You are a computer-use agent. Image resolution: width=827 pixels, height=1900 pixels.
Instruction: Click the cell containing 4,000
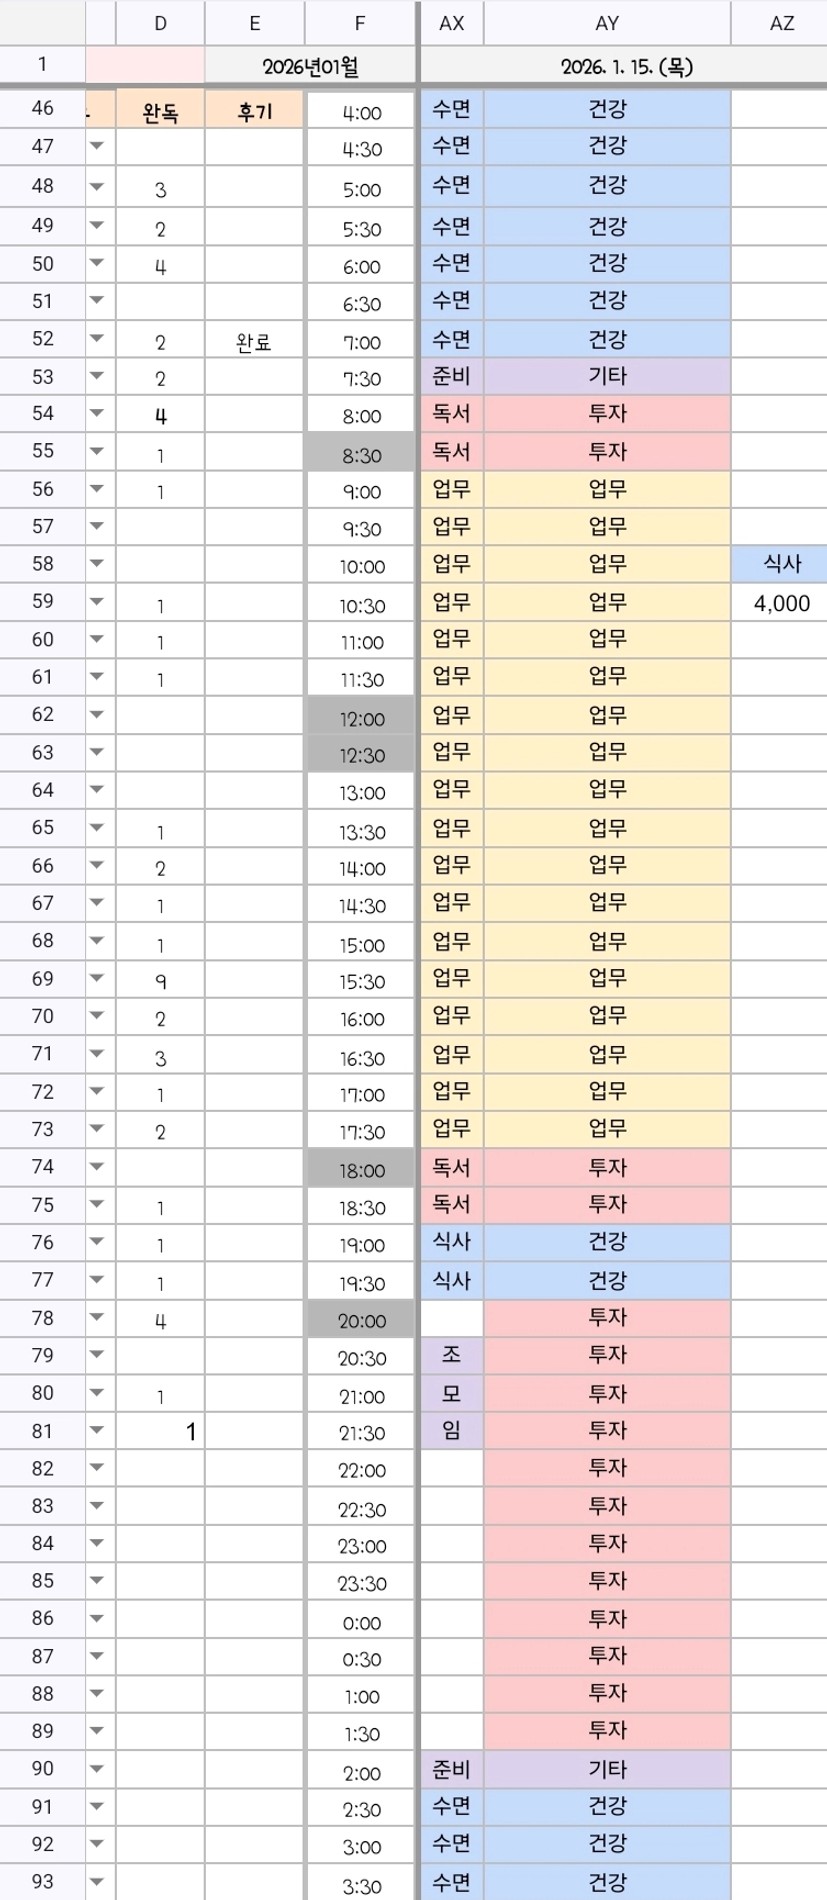pos(781,603)
